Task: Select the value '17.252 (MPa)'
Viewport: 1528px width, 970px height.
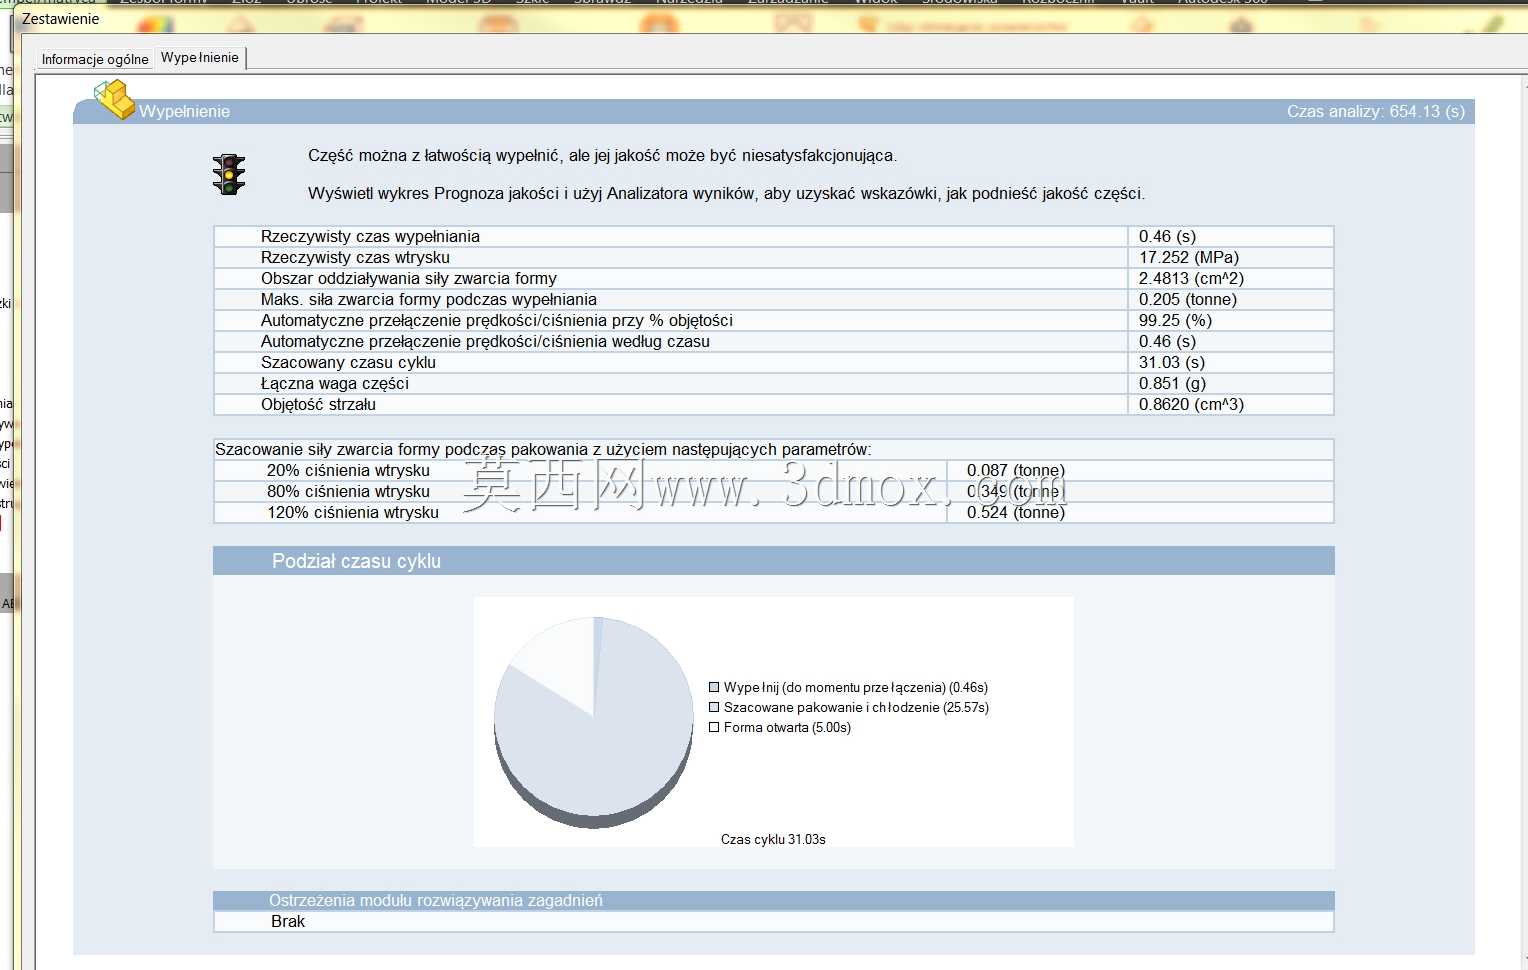Action: pos(1188,257)
